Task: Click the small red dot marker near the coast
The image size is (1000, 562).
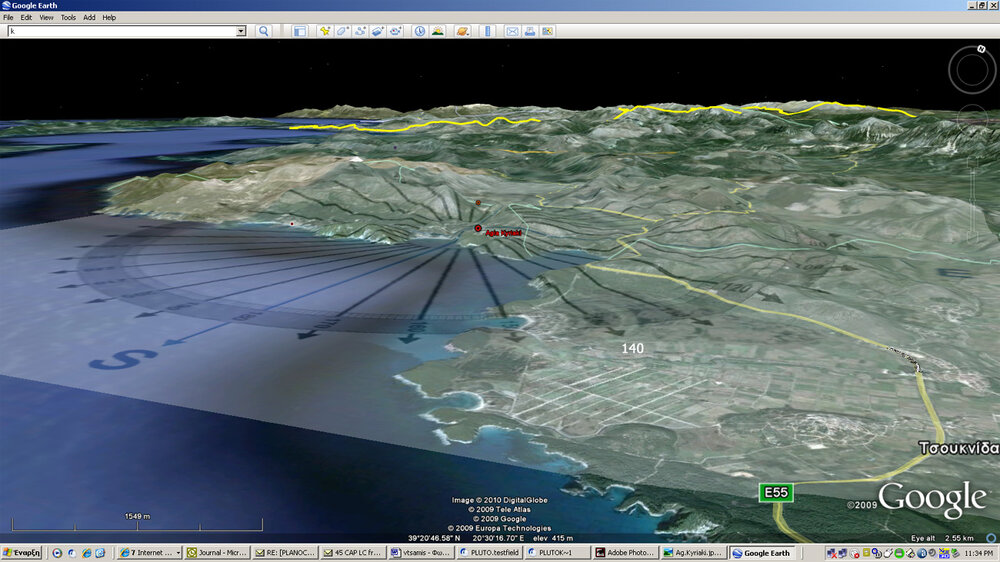Action: pyautogui.click(x=292, y=224)
